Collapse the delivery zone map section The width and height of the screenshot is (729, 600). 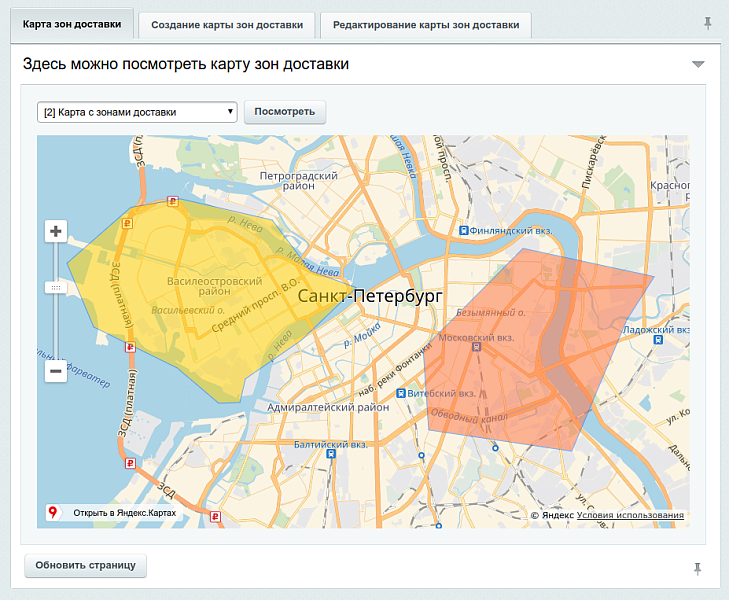(x=698, y=65)
